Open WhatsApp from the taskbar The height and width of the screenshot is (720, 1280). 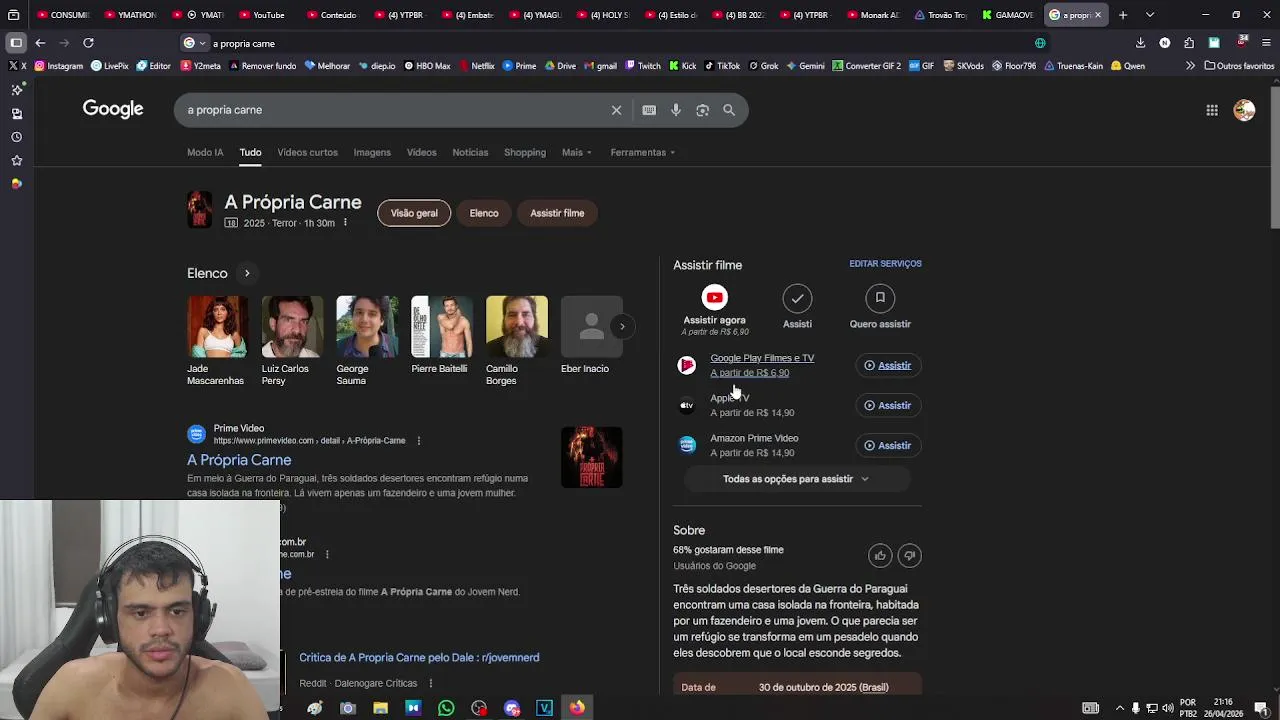[x=446, y=708]
